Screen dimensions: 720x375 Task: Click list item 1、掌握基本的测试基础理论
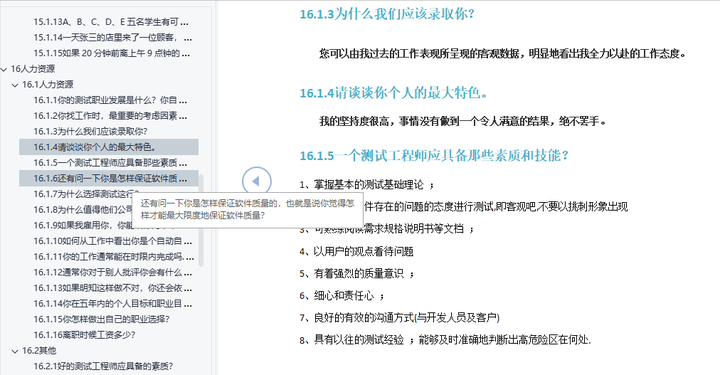[366, 185]
